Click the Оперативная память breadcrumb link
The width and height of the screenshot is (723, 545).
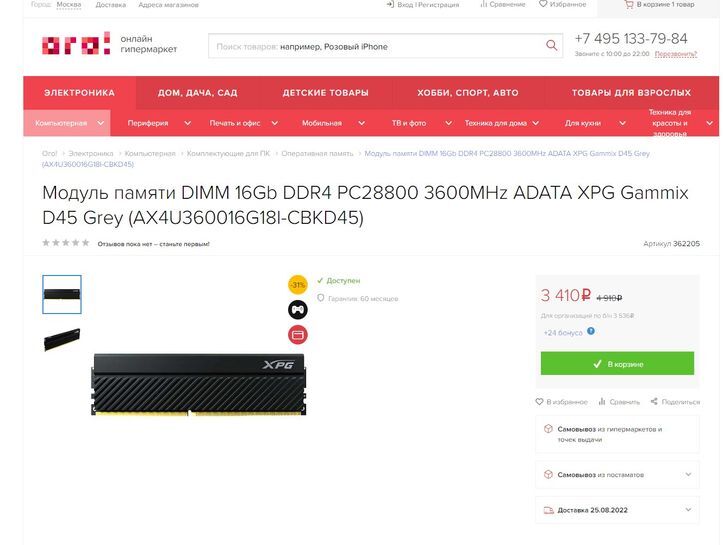317,154
